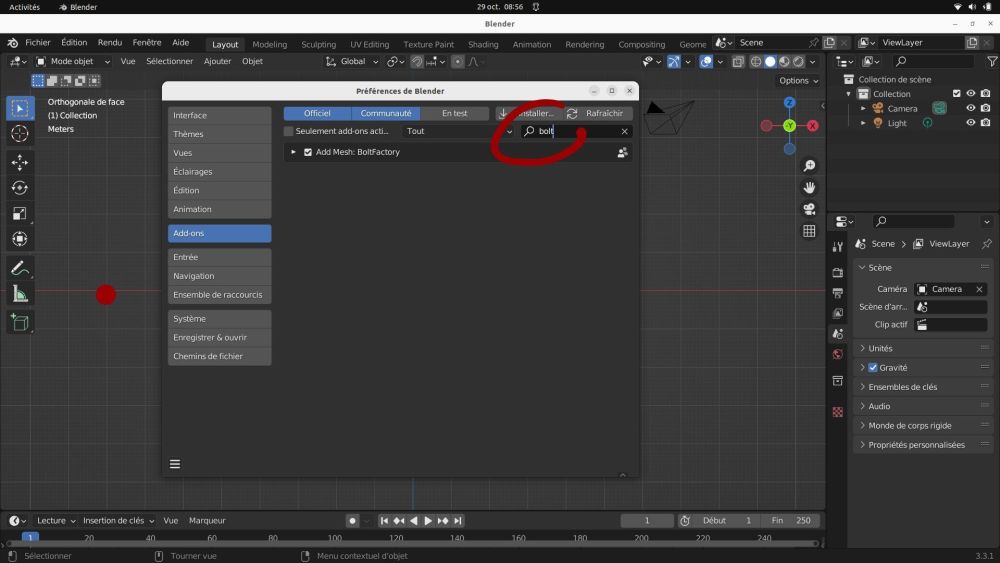Open the Global transform orientation dropdown
1000x563 pixels.
click(353, 62)
